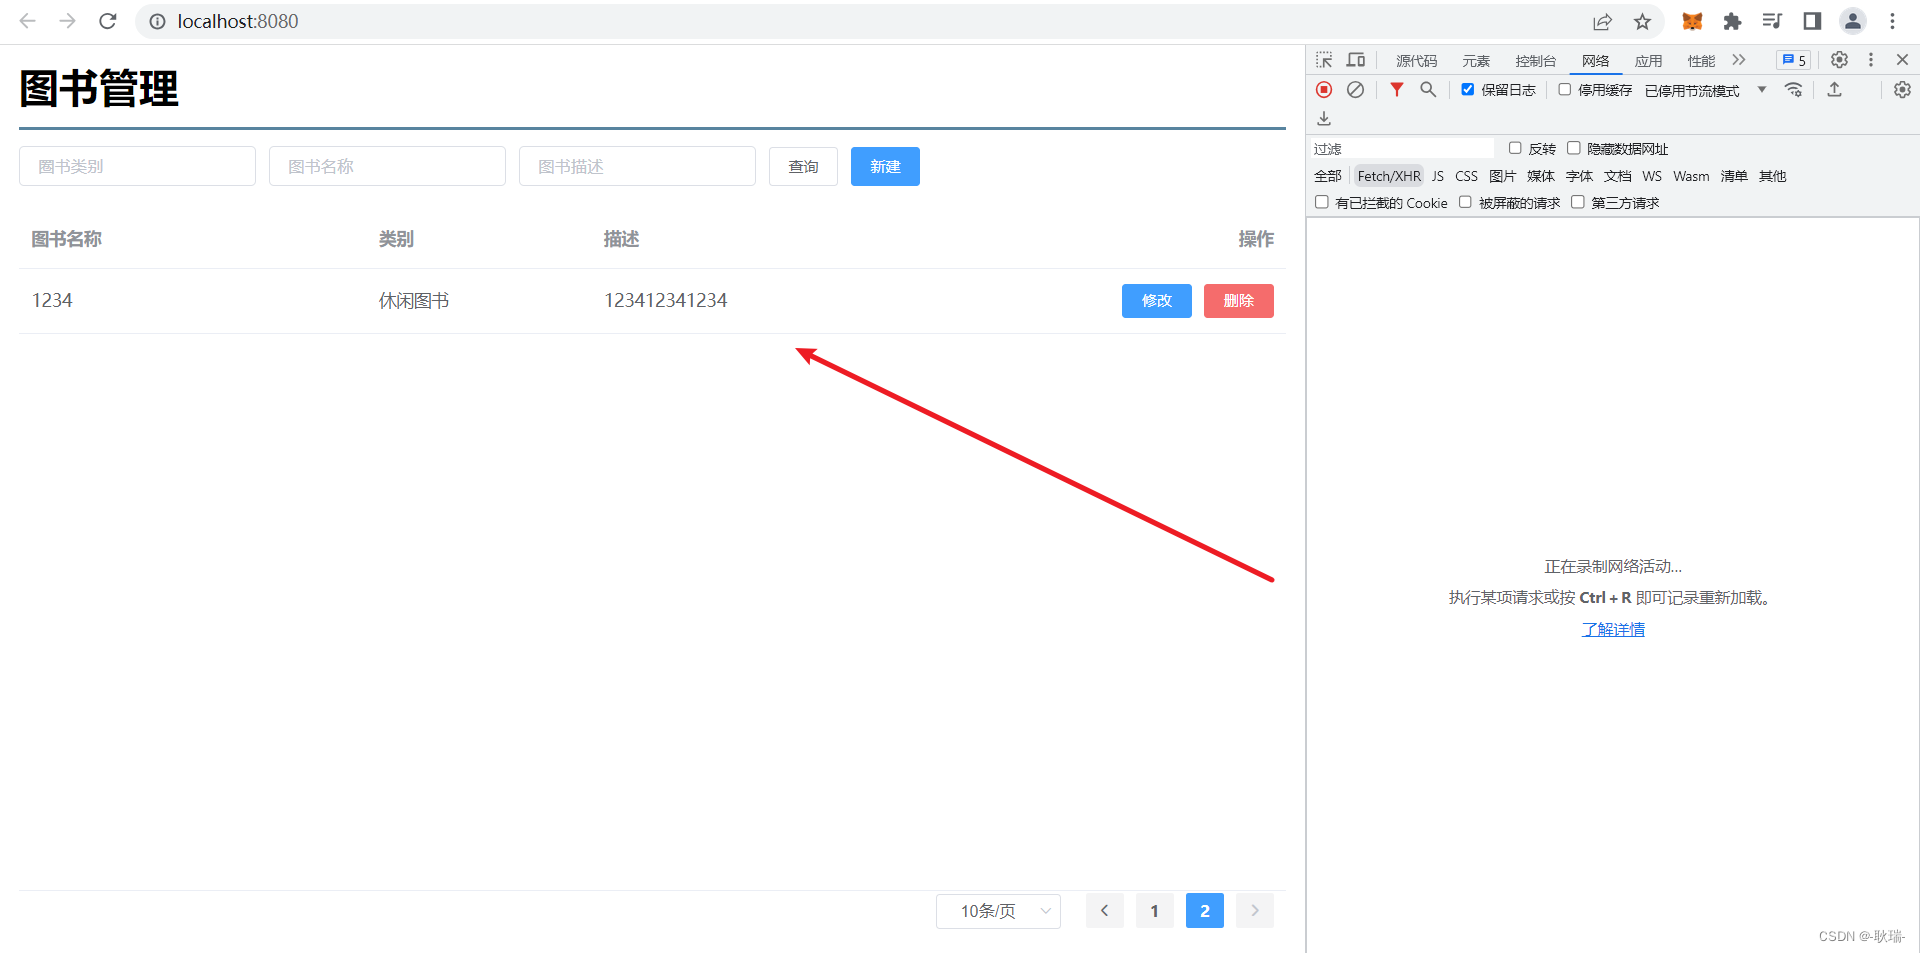The width and height of the screenshot is (1920, 953).
Task: Toggle the browser side panel icon
Action: coord(1812,21)
